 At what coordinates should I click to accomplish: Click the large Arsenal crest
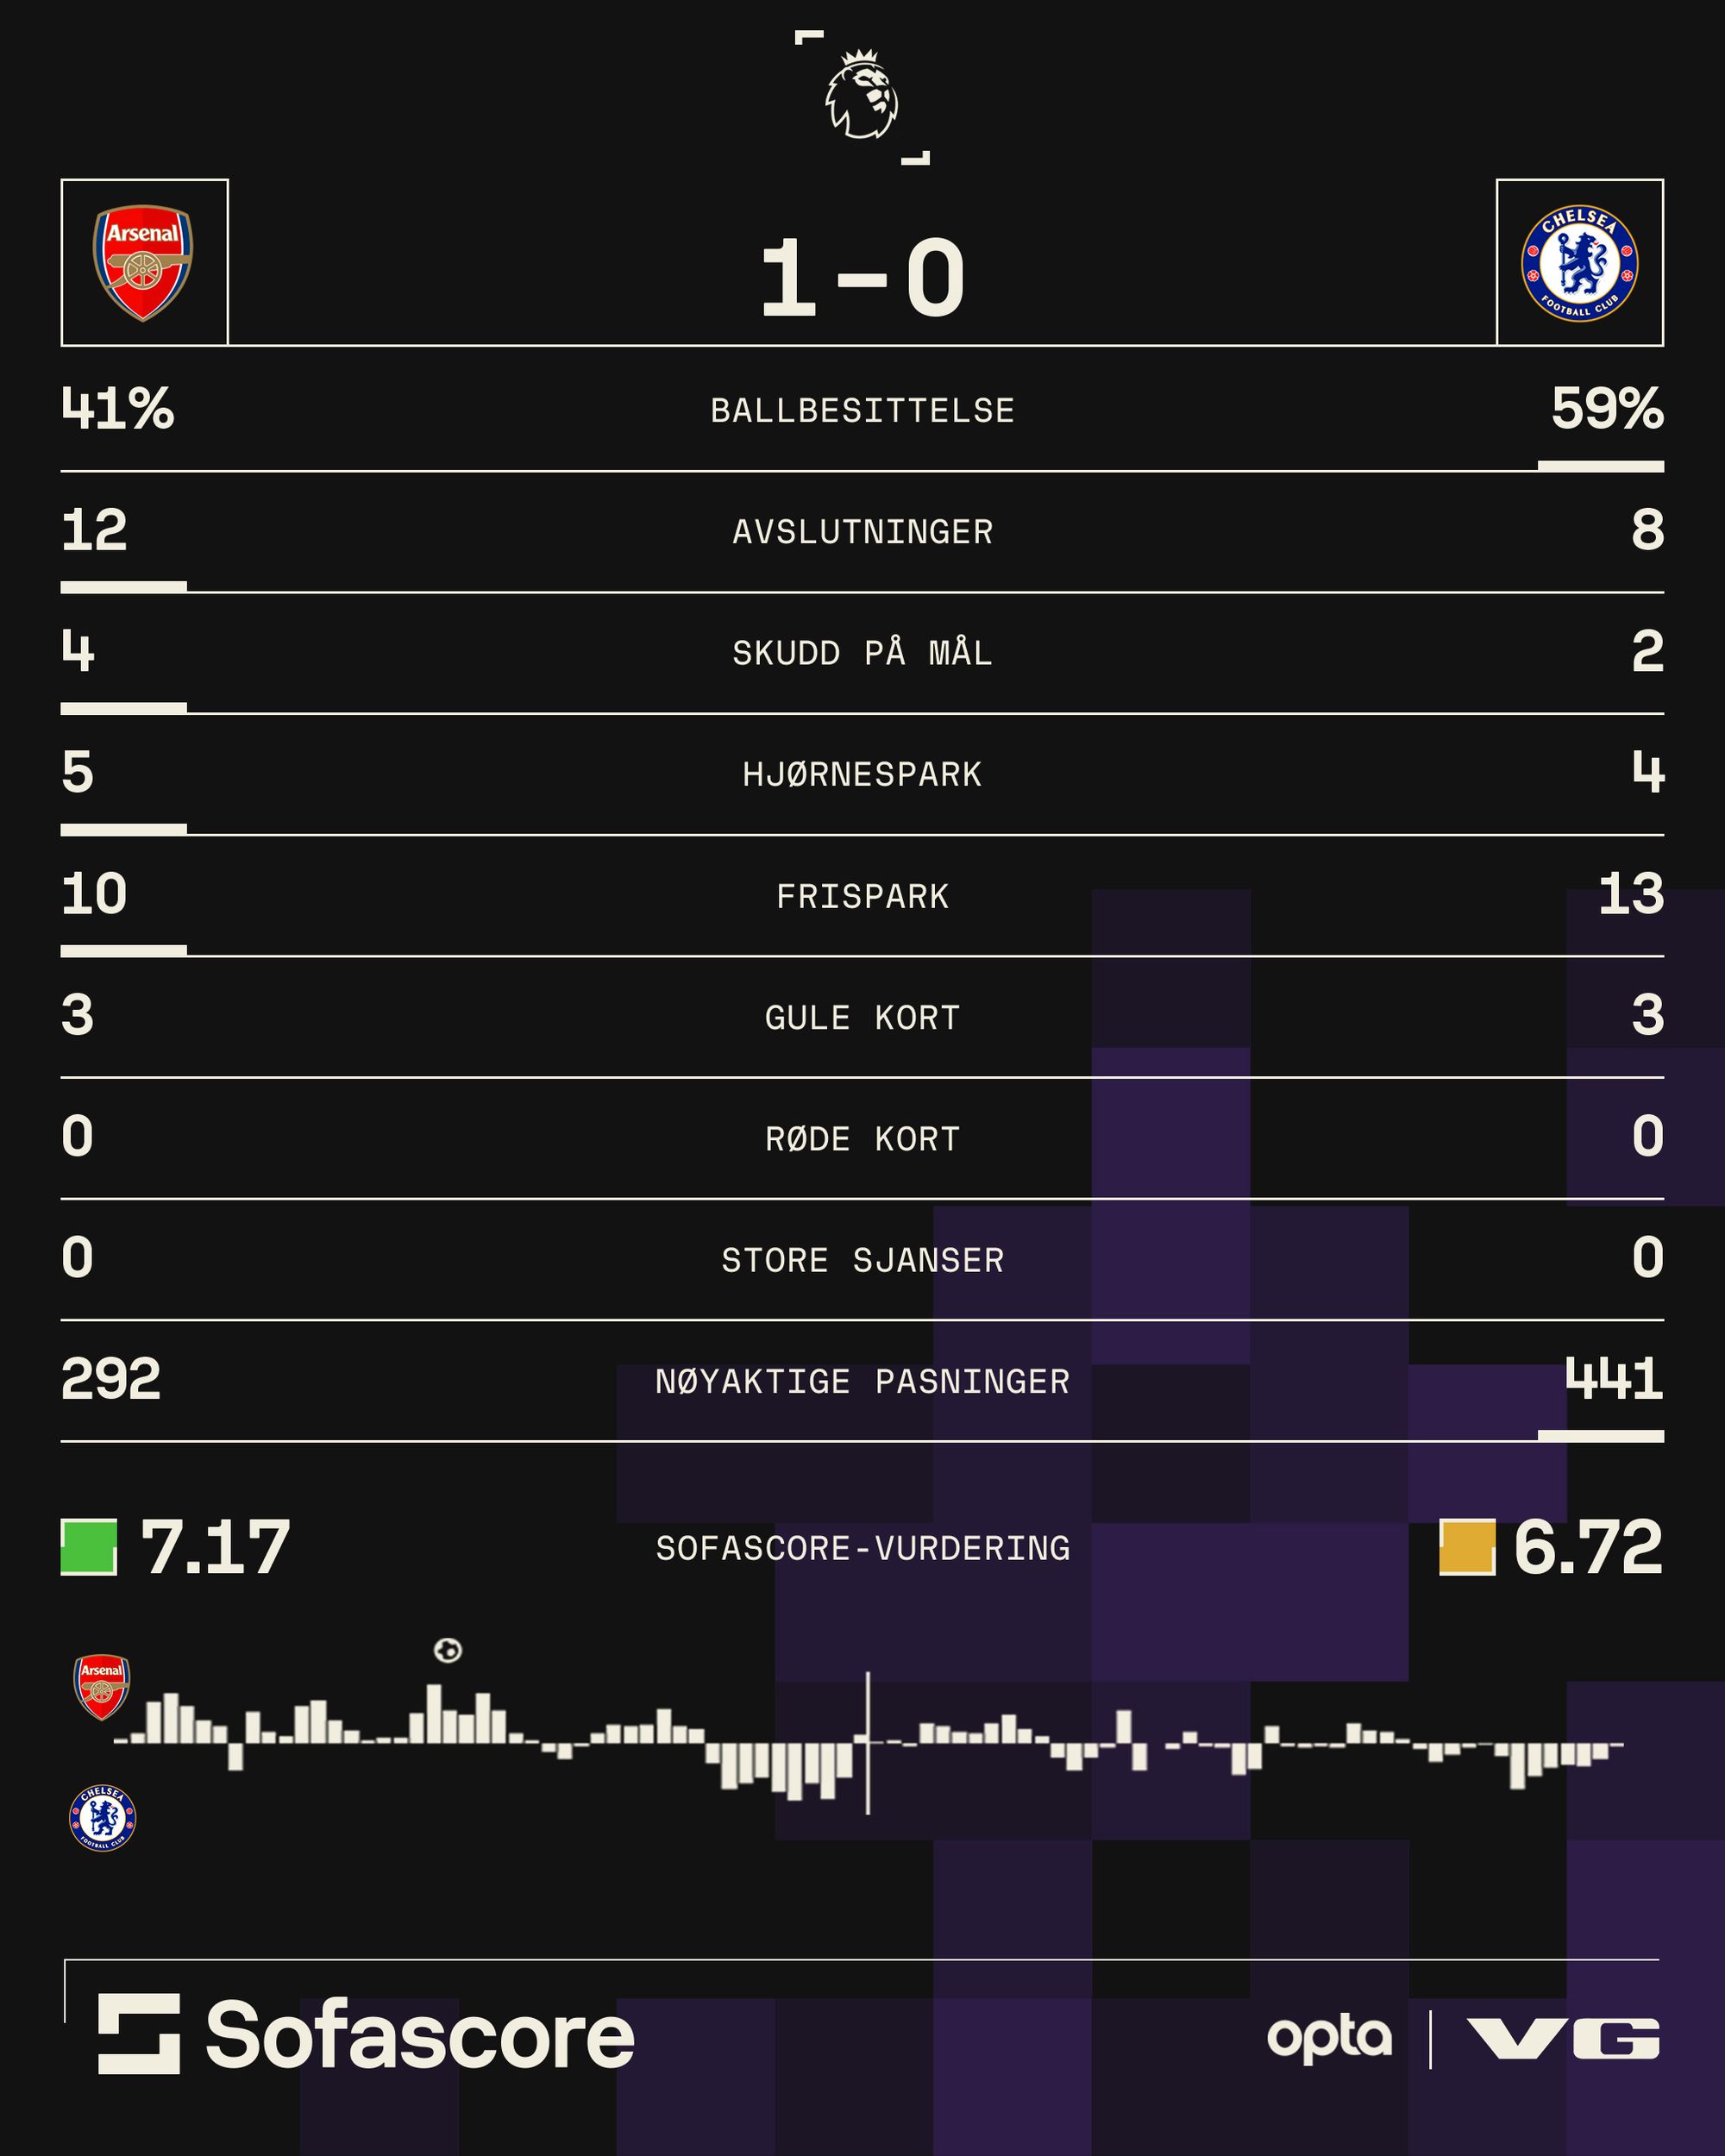pyautogui.click(x=143, y=262)
